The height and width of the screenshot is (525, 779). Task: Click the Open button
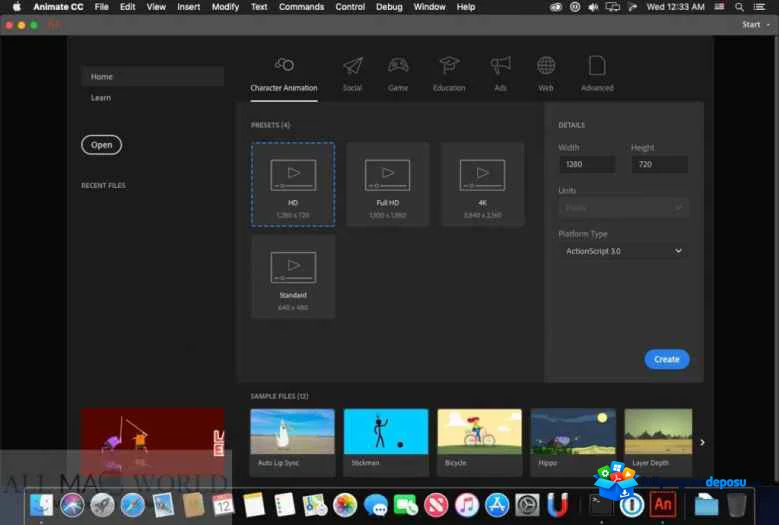click(x=101, y=145)
